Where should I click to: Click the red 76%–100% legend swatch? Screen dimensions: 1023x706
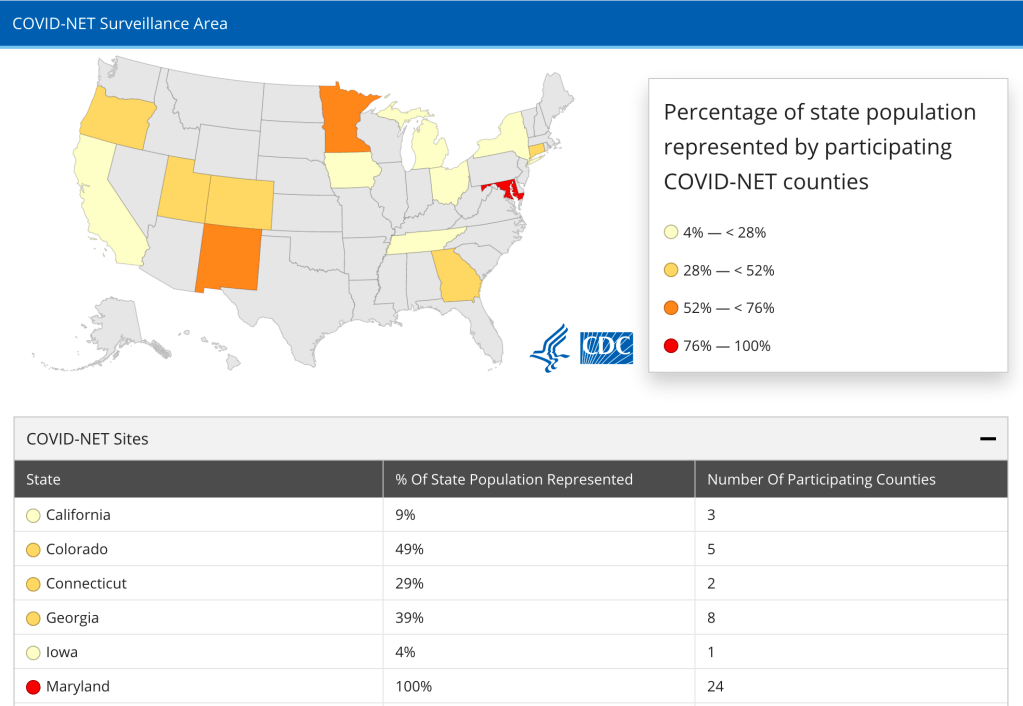coord(671,346)
